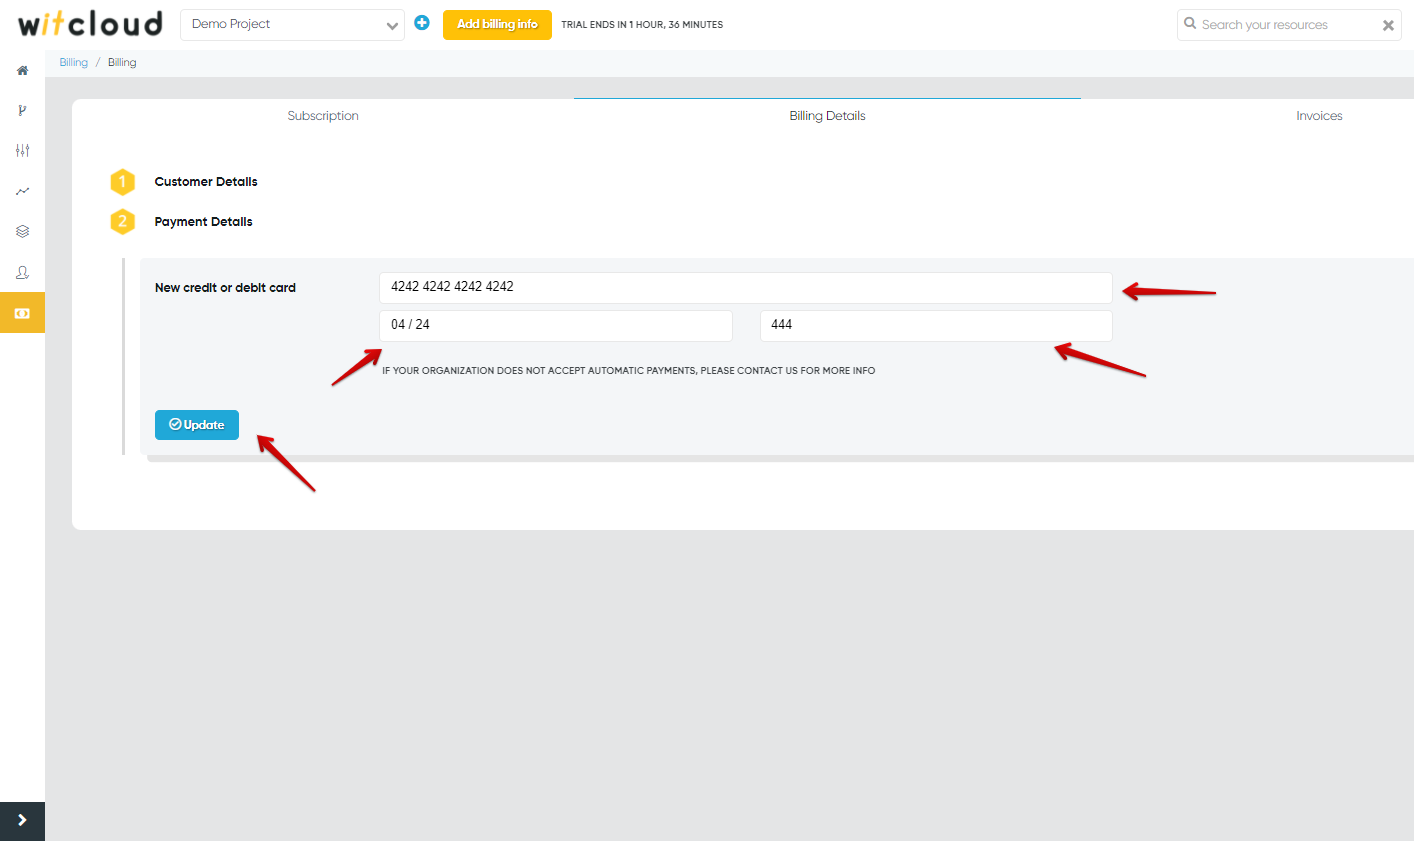Clear search with the X icon
This screenshot has width=1414, height=841.
1388,26
